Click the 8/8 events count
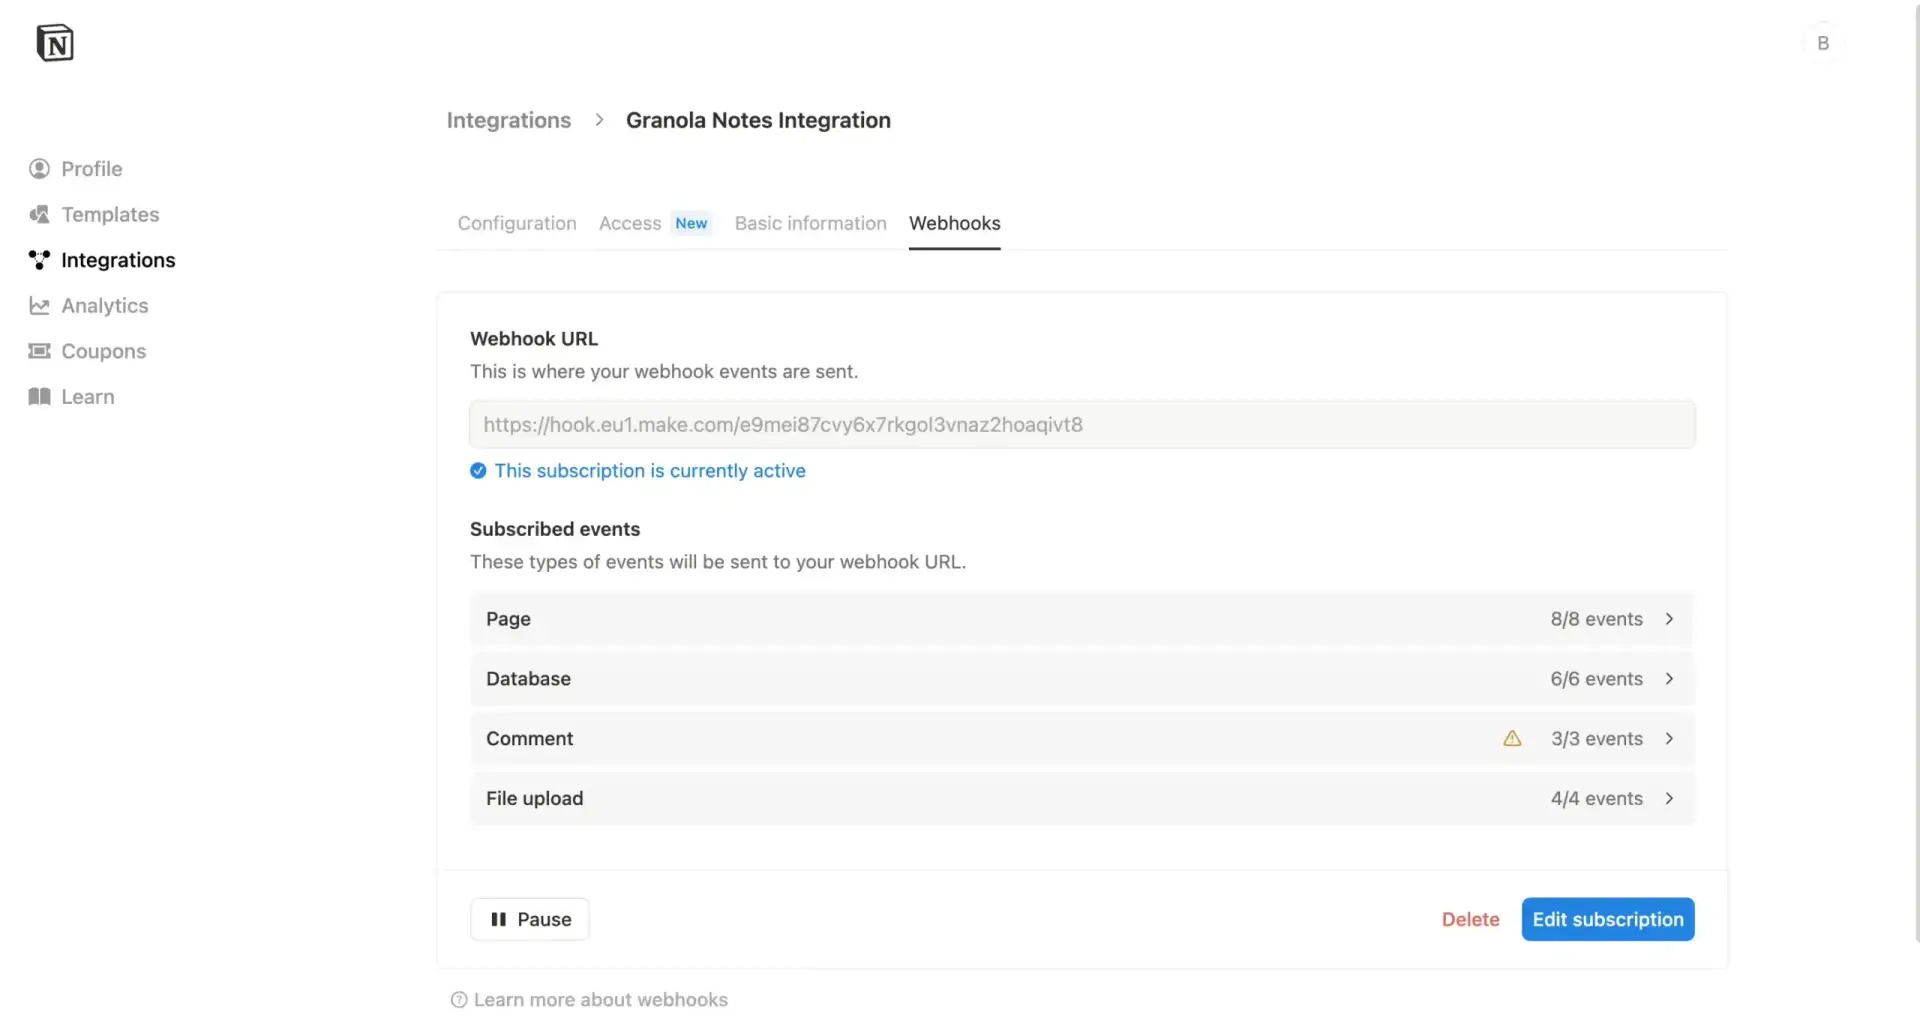This screenshot has width=1920, height=1024. 1596,619
